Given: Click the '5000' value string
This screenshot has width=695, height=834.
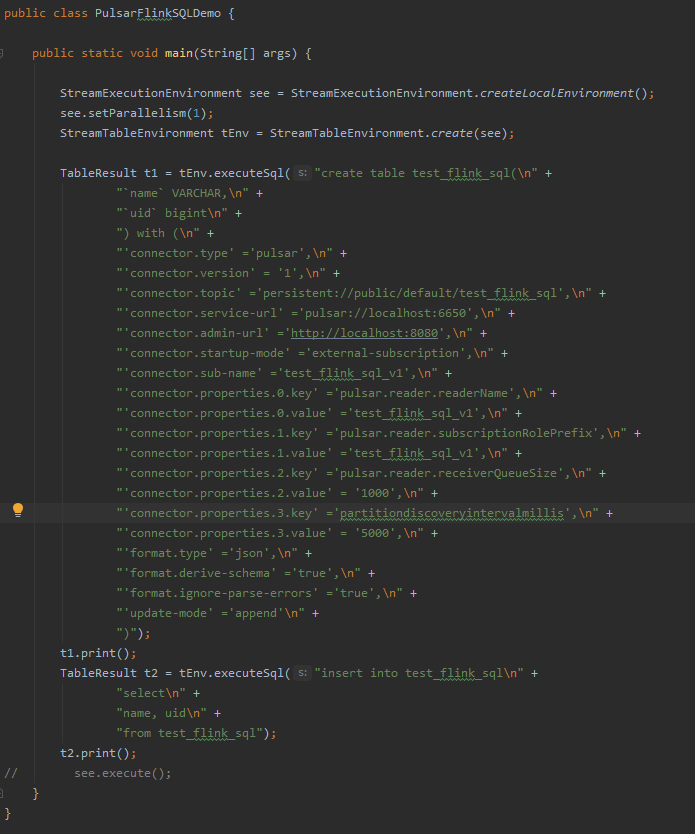Looking at the screenshot, I should (x=375, y=533).
